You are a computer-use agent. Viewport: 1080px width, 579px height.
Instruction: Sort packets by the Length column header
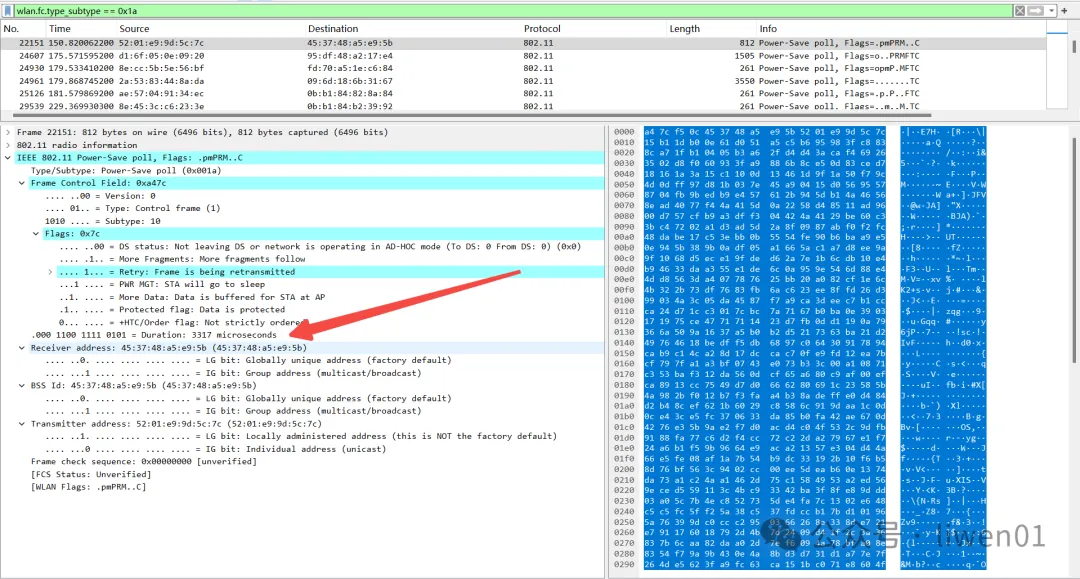tap(685, 29)
